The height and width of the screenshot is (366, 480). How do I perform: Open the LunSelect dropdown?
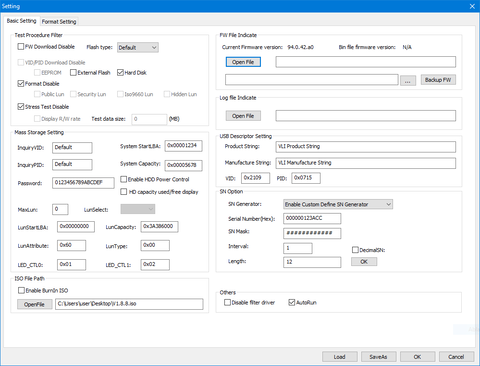(x=138, y=209)
